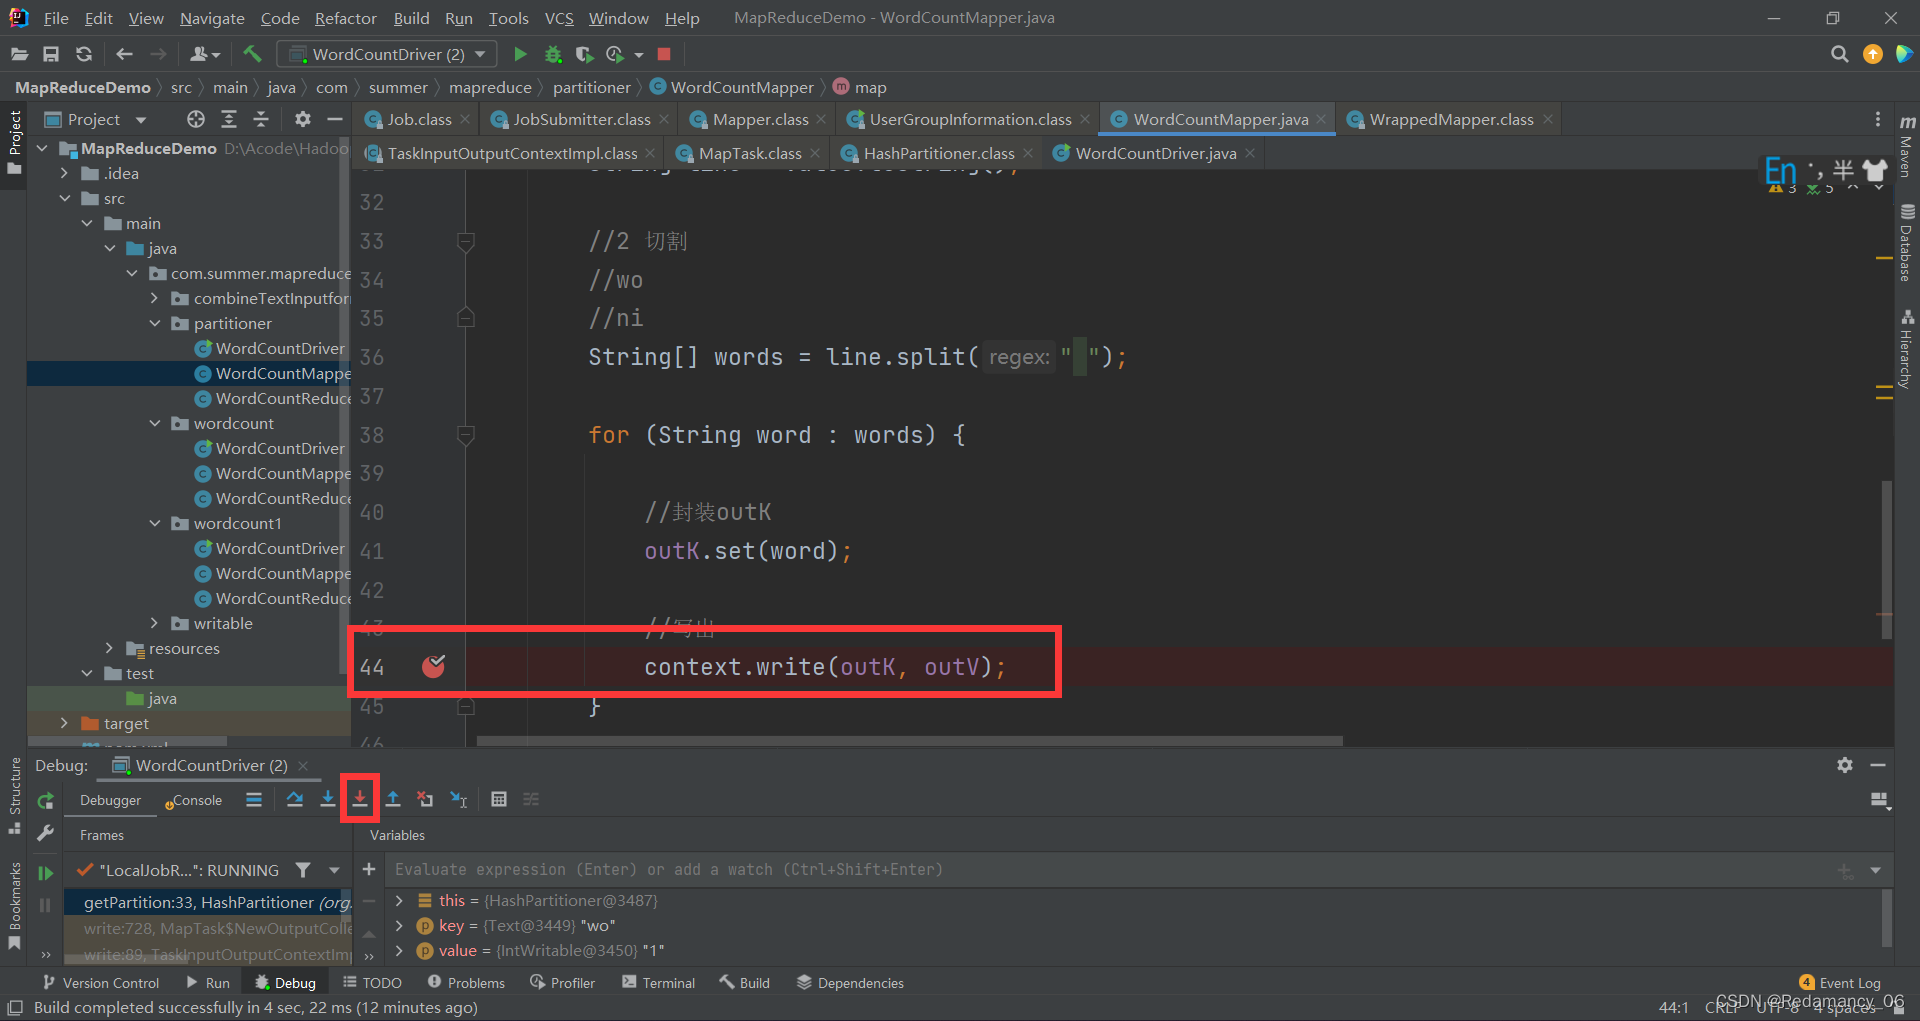Open the Evaluate Expression calculator icon

point(499,798)
